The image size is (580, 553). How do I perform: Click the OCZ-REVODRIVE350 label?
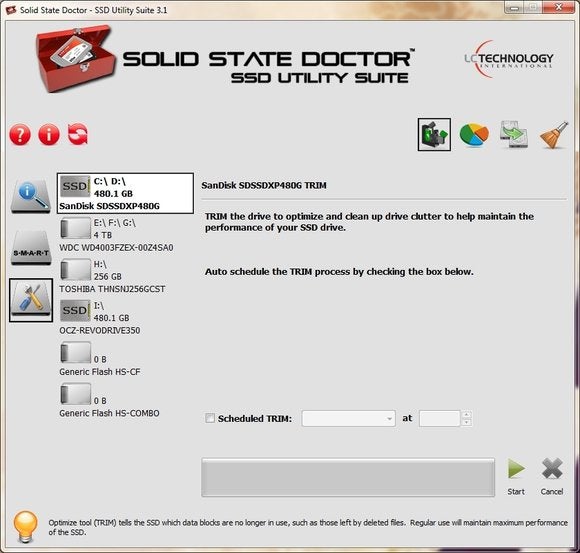[x=100, y=331]
